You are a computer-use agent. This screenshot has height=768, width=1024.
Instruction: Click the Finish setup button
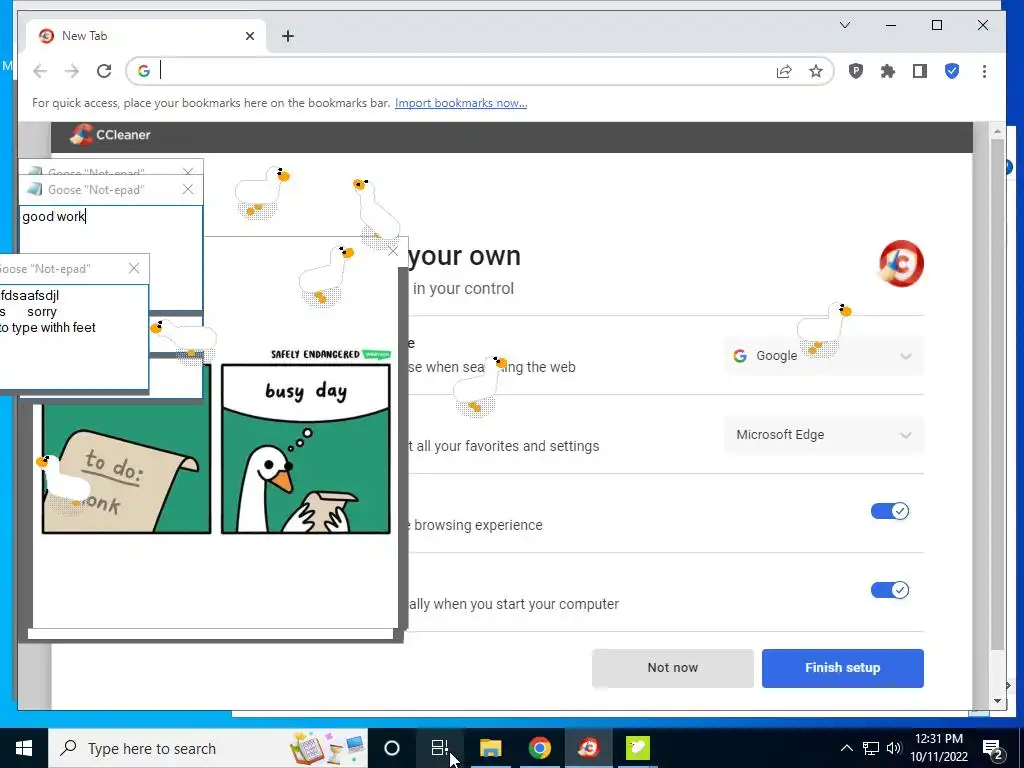(842, 667)
